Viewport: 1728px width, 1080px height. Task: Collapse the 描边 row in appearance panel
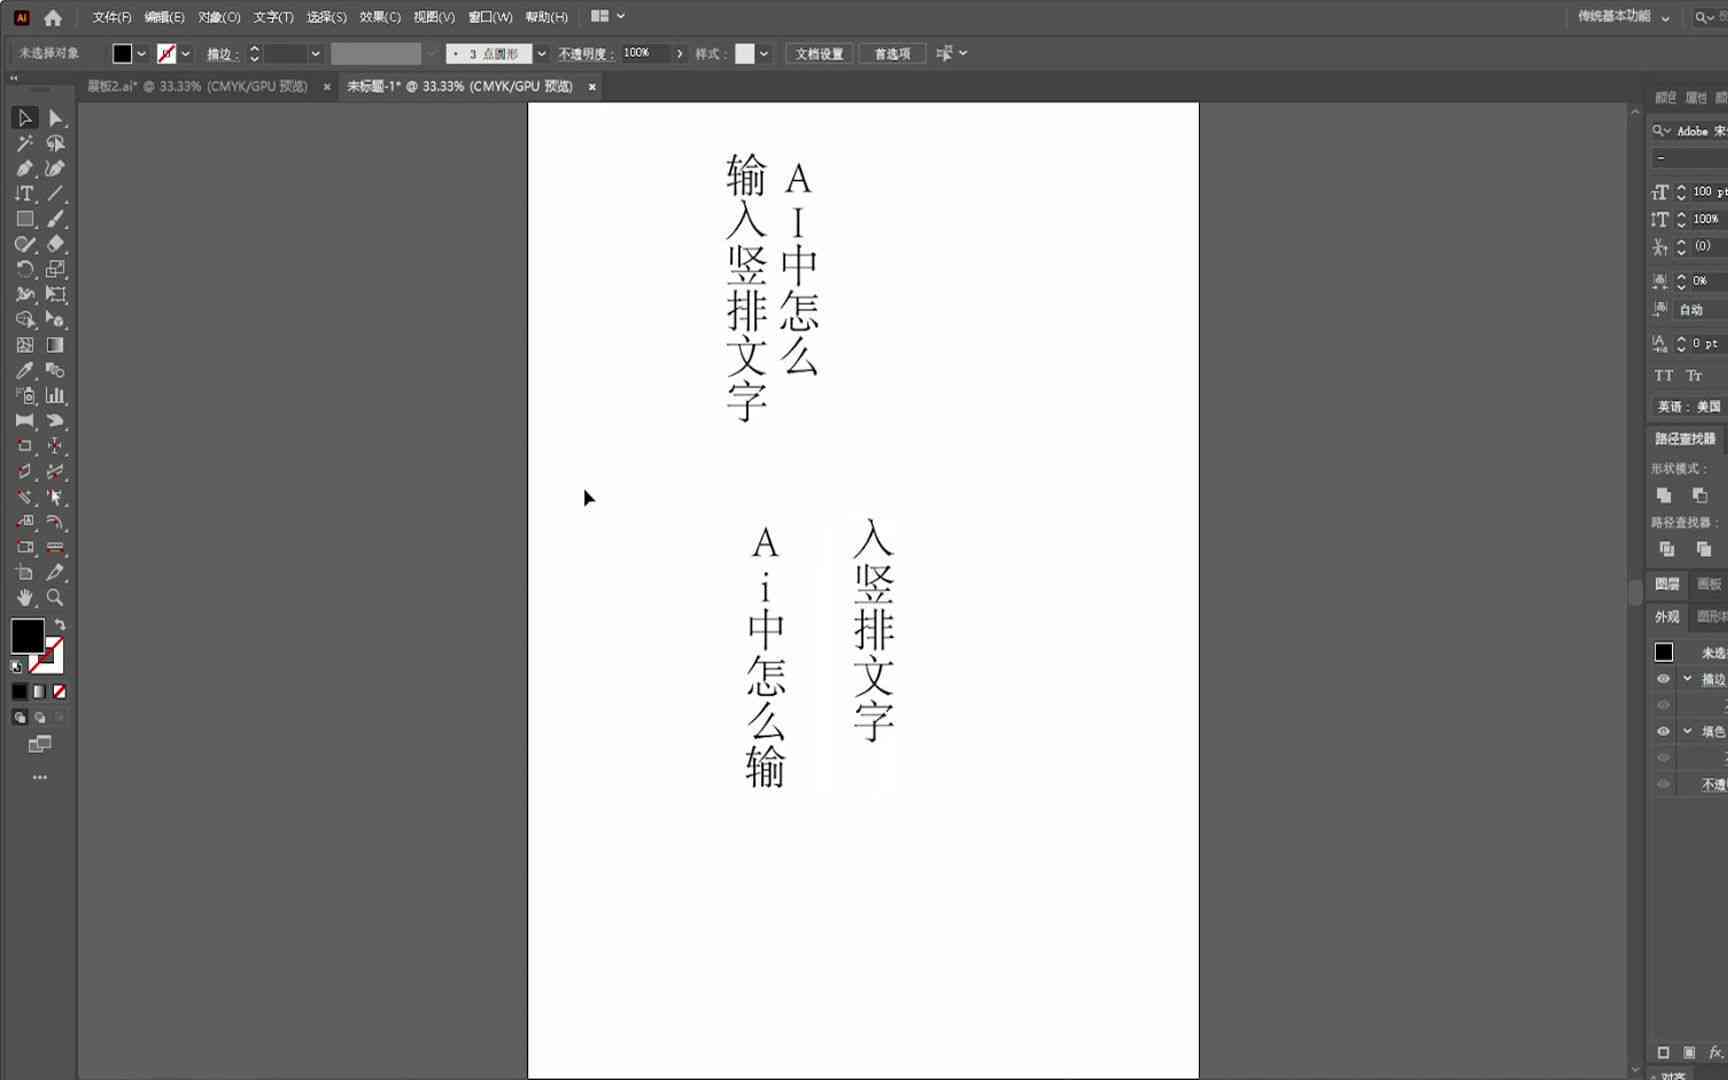pyautogui.click(x=1688, y=679)
